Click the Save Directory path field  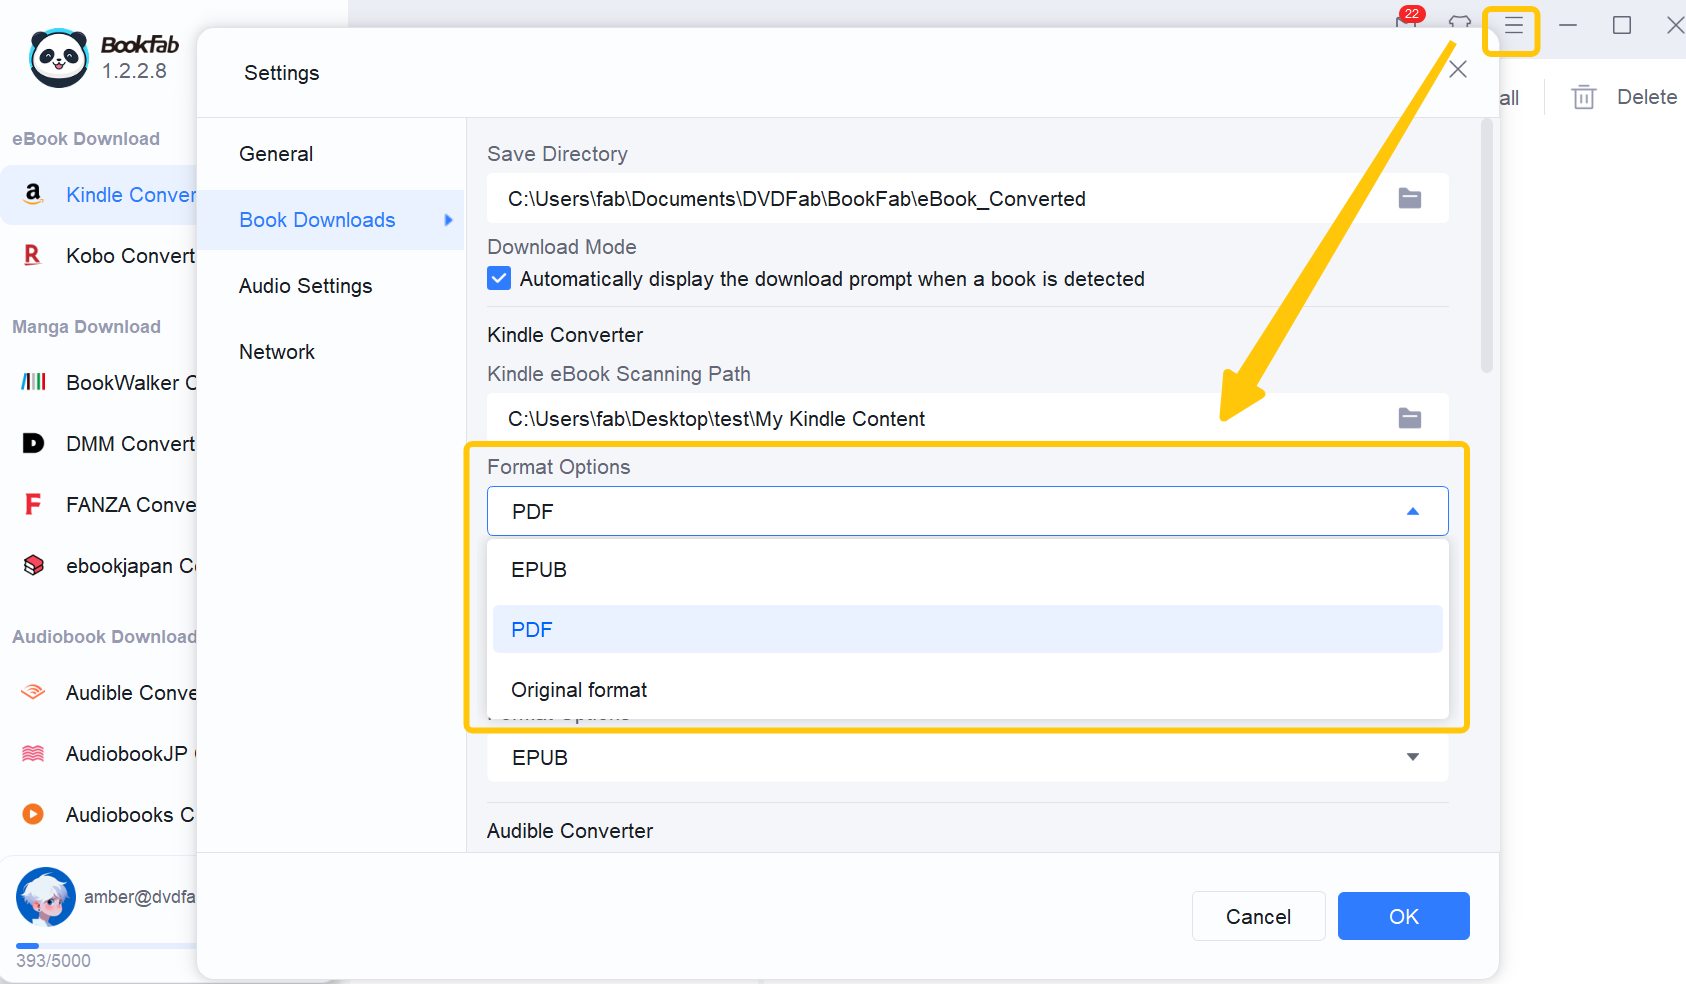(x=968, y=198)
